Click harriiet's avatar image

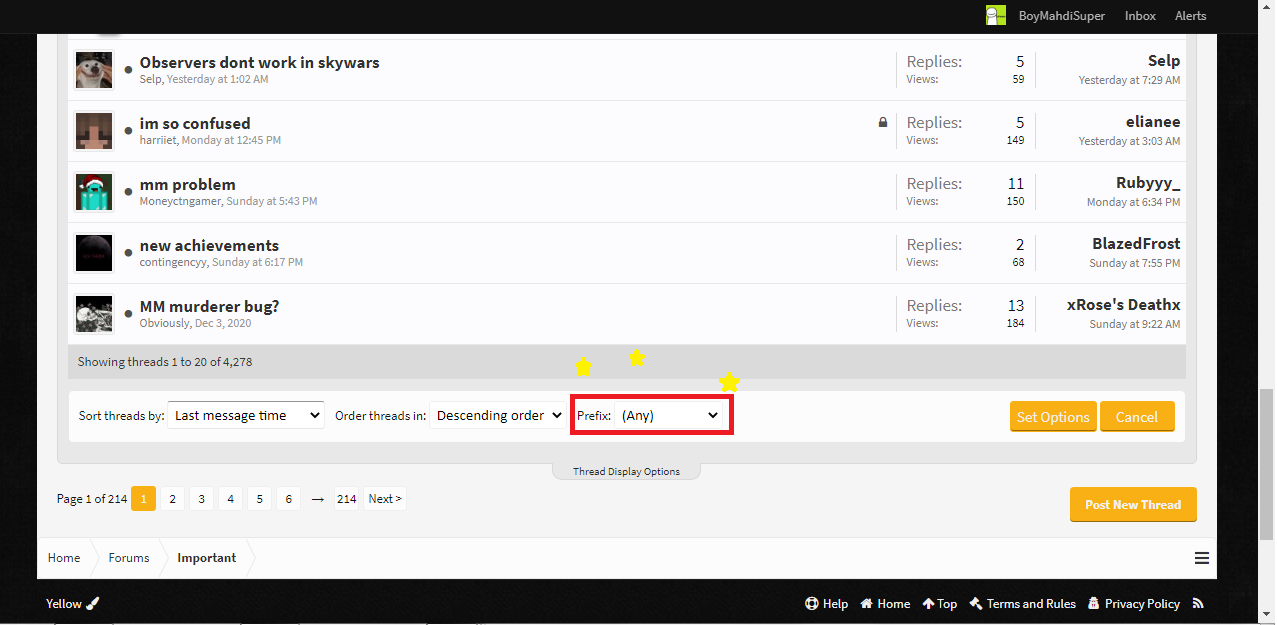coord(94,131)
